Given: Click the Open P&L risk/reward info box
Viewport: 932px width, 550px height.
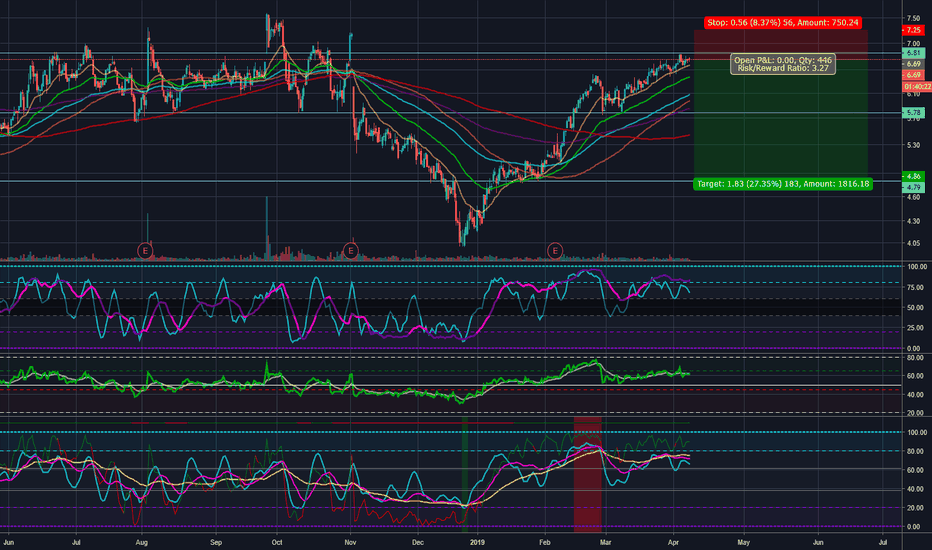Looking at the screenshot, I should pos(783,64).
